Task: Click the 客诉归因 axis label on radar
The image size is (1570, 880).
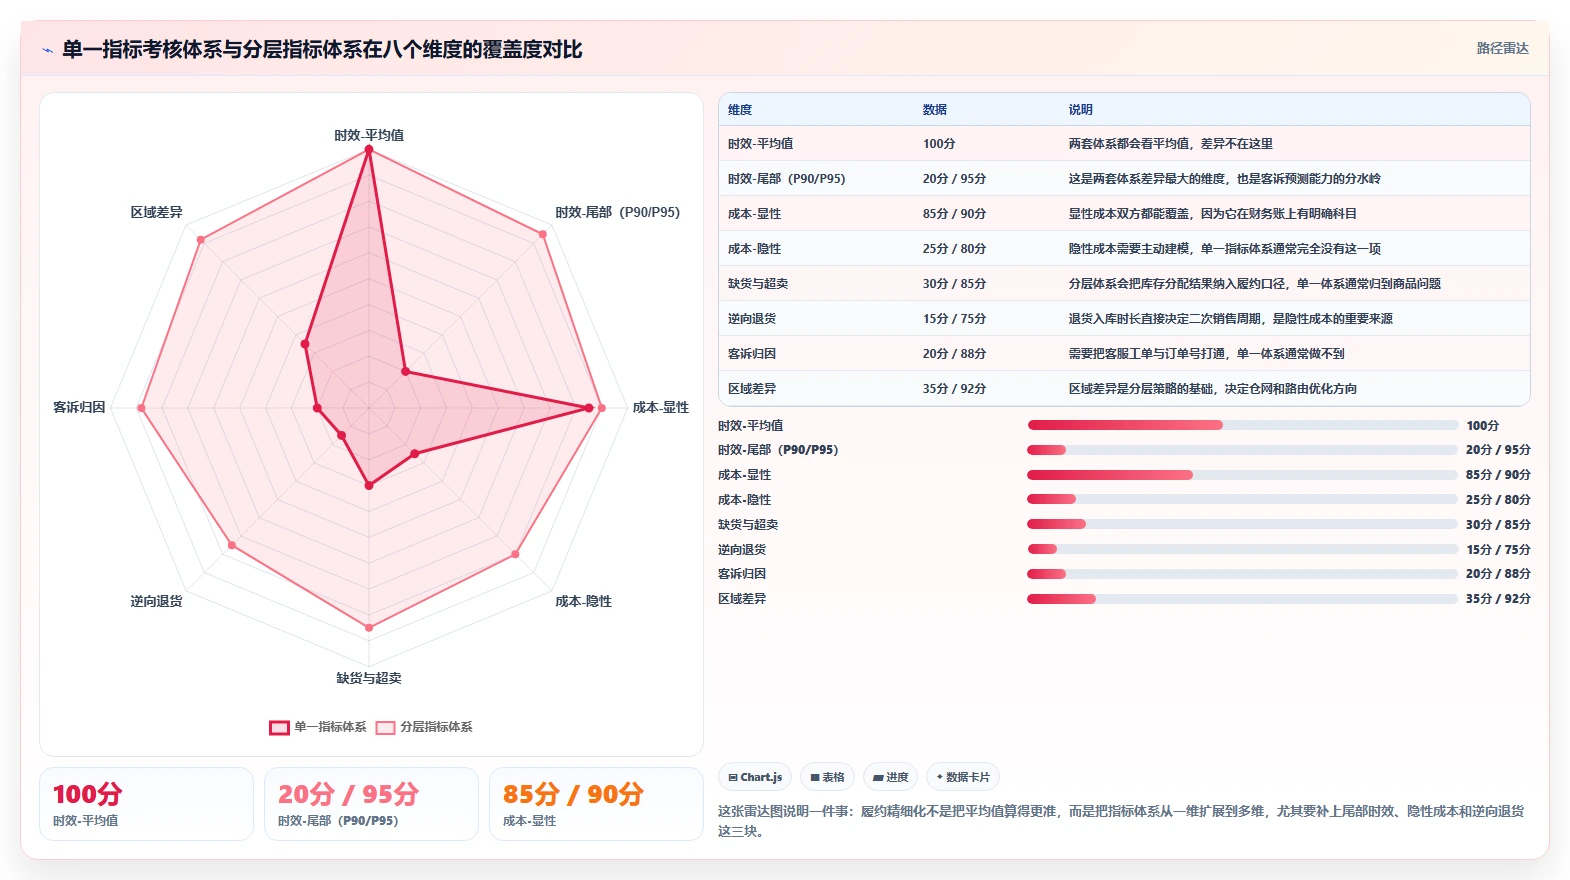Action: coord(79,407)
